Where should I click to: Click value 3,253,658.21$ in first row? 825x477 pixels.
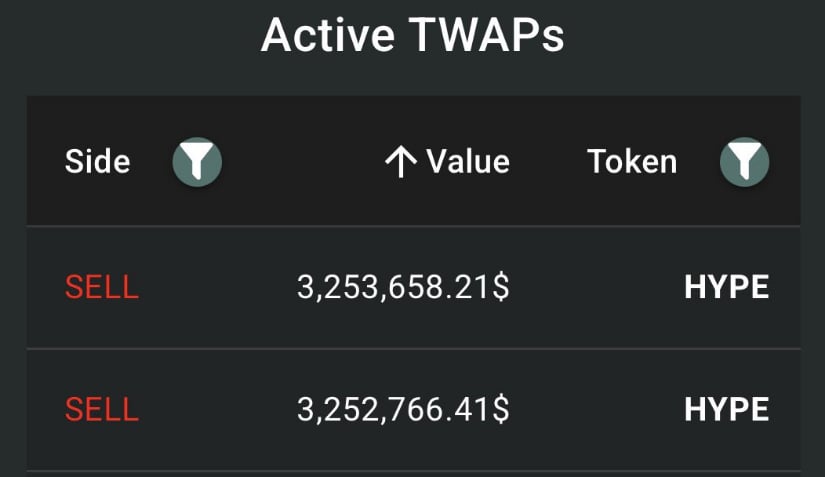(x=403, y=288)
